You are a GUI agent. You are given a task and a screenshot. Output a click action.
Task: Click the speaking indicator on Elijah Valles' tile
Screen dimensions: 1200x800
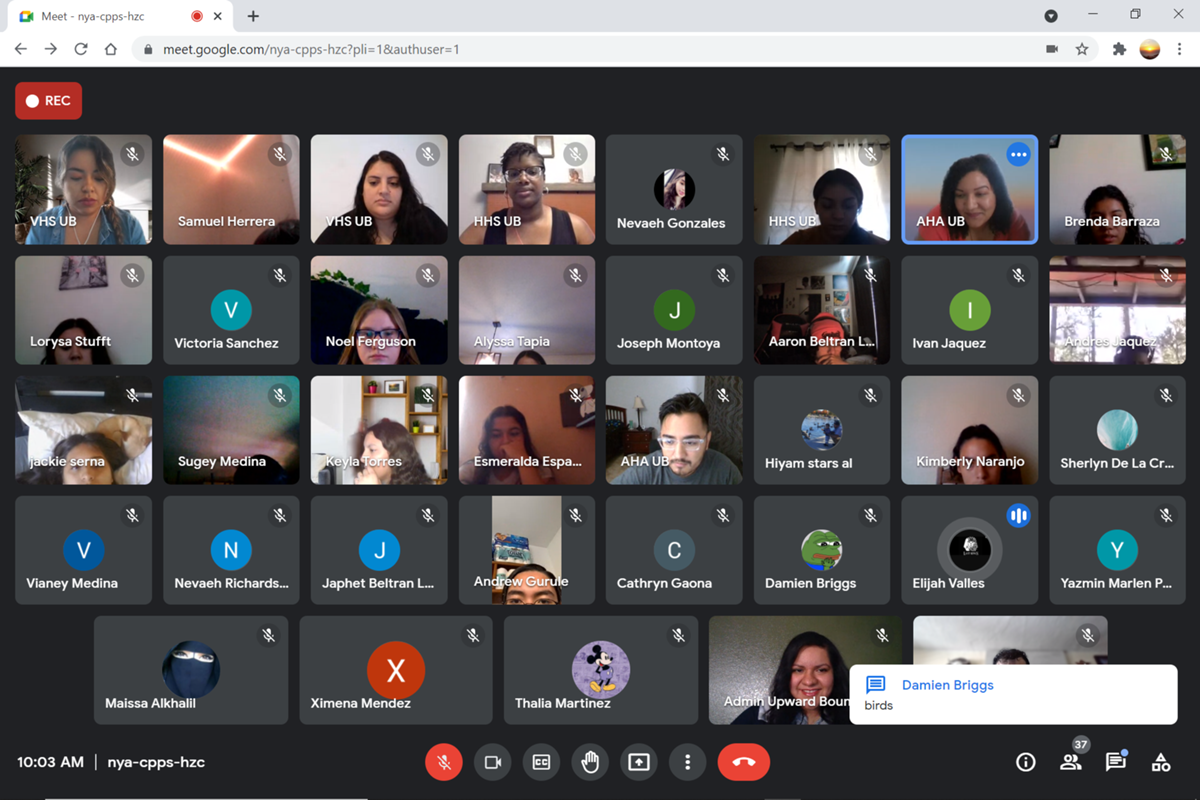[x=1018, y=515]
